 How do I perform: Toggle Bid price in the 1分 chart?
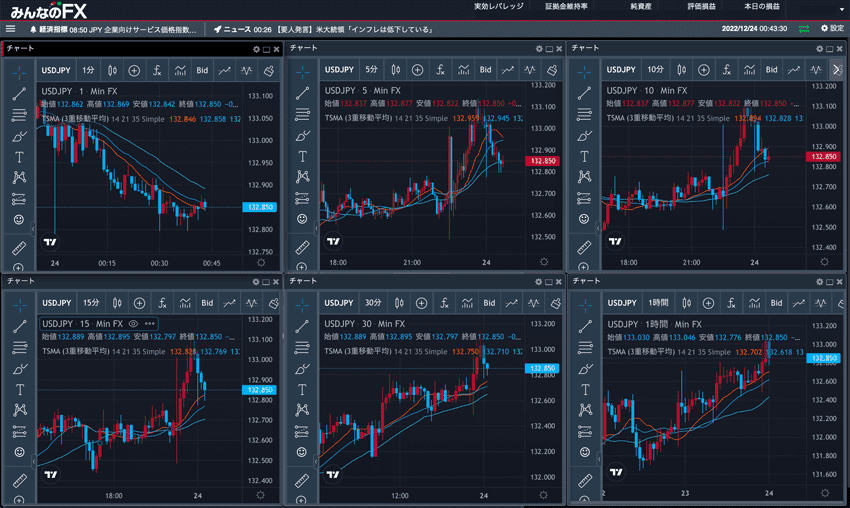[x=202, y=70]
